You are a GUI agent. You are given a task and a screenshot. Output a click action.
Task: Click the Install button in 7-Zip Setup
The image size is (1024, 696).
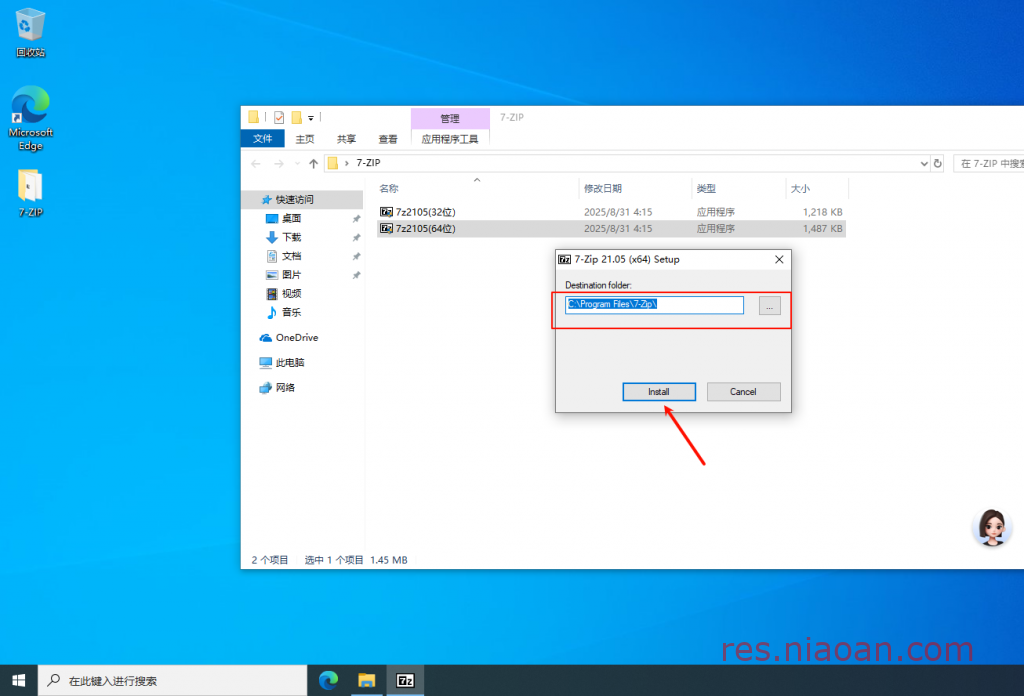[x=658, y=392]
